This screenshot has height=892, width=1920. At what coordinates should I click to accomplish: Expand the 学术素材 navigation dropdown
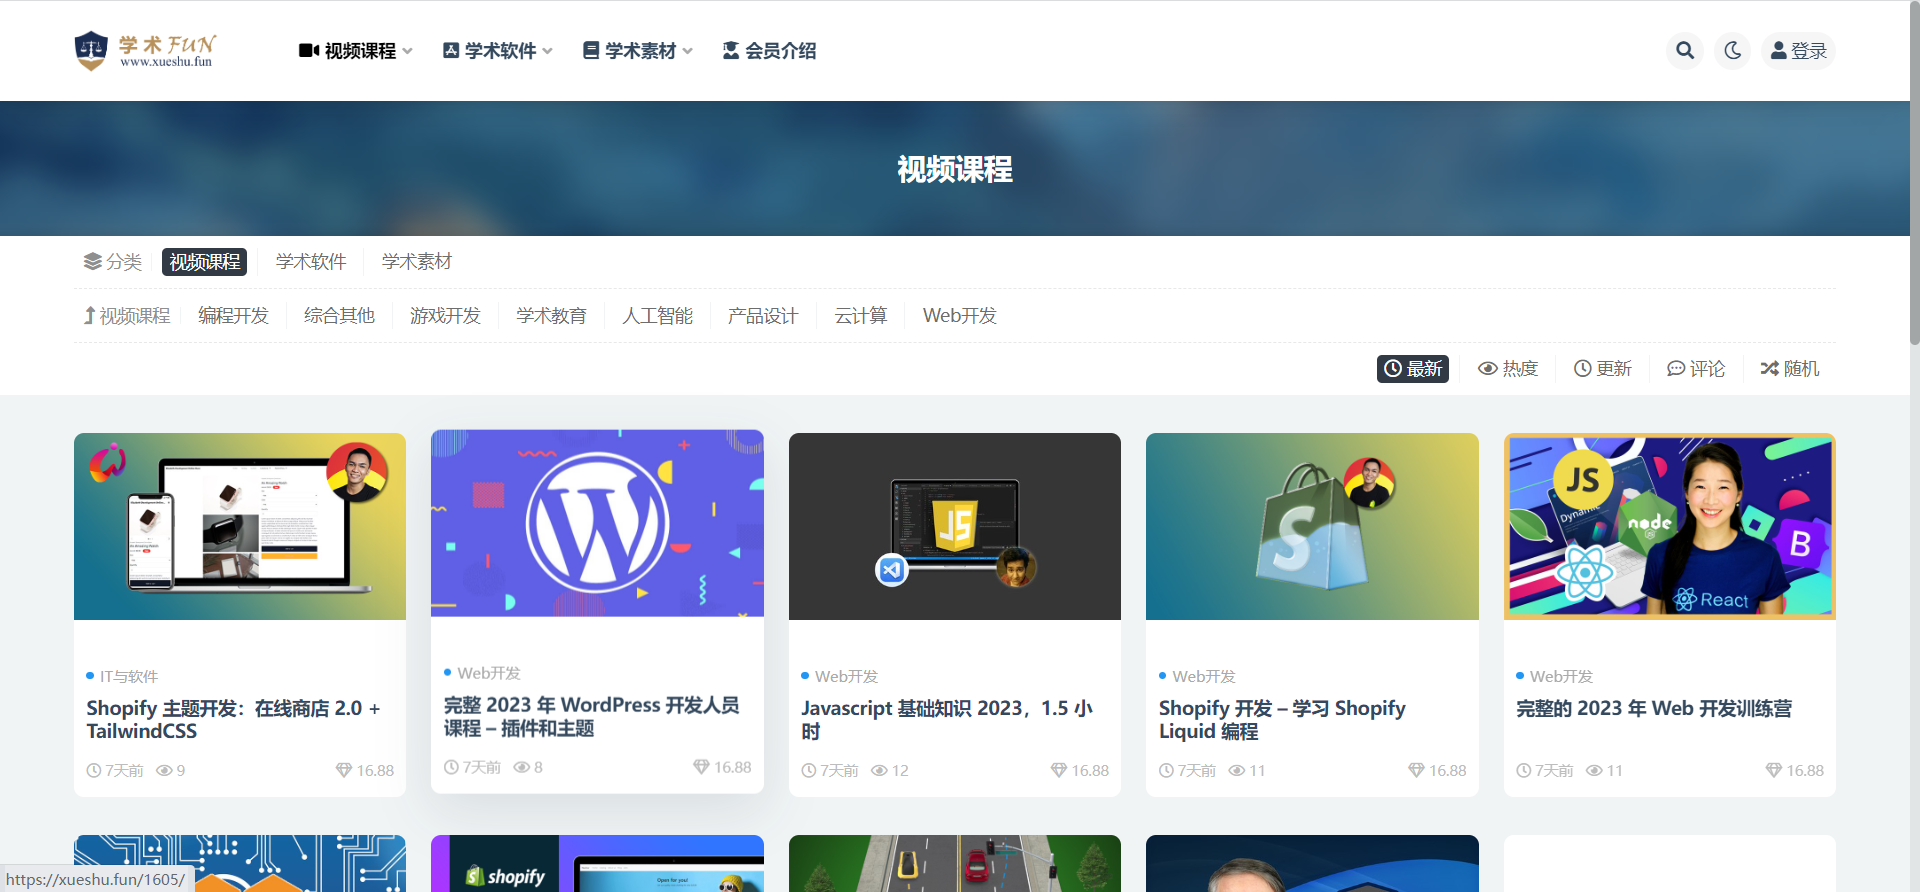click(x=637, y=51)
